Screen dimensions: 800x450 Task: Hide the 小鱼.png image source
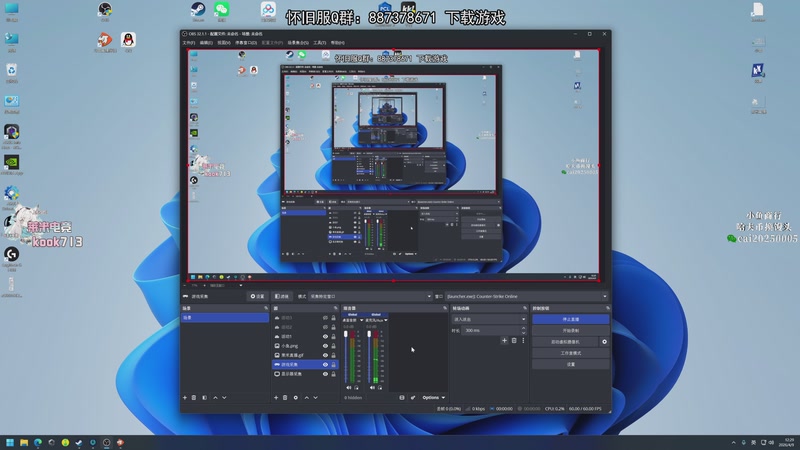pyautogui.click(x=325, y=346)
